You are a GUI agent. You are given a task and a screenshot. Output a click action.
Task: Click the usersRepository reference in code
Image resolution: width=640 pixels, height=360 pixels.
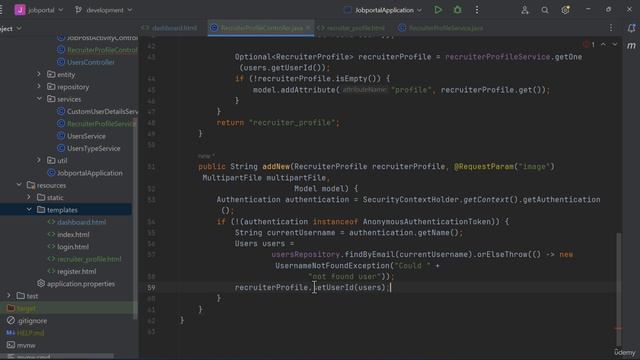click(305, 254)
